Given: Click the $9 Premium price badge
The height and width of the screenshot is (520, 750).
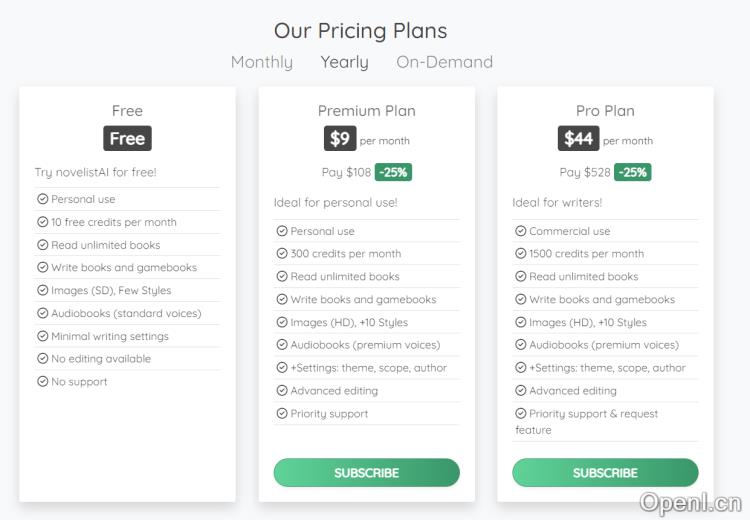Looking at the screenshot, I should 339,139.
